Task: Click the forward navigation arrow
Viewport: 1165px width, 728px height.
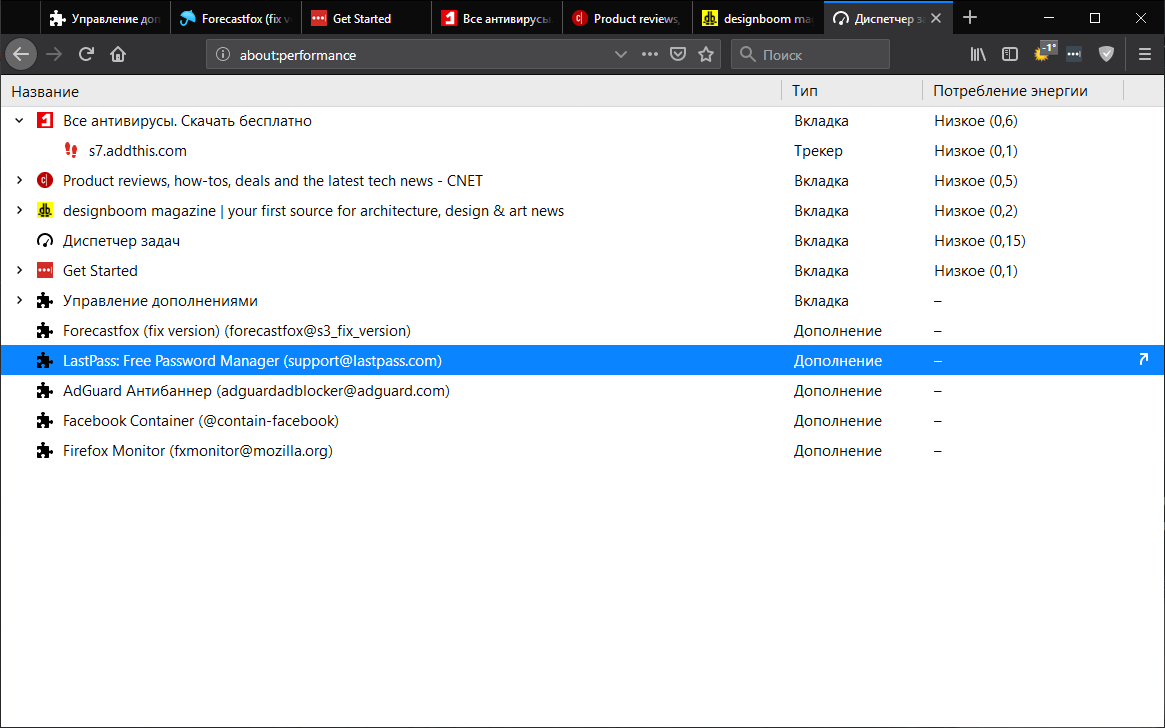Action: click(53, 54)
